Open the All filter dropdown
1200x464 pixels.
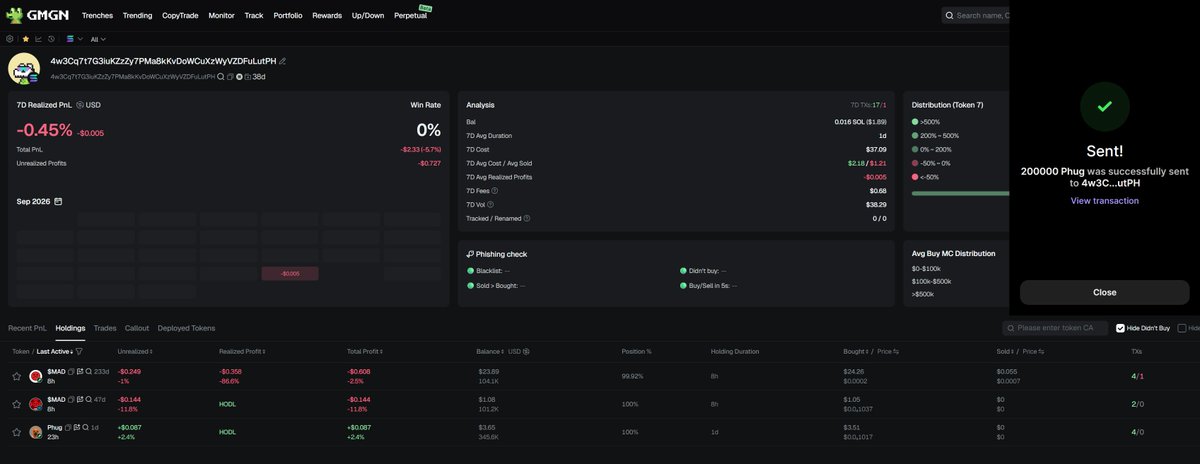(x=98, y=39)
